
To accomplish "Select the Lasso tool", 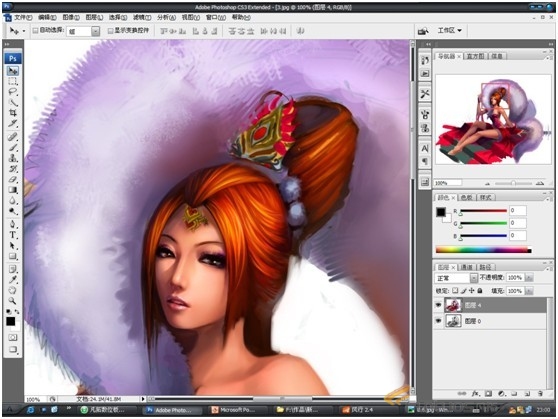I will tap(13, 92).
